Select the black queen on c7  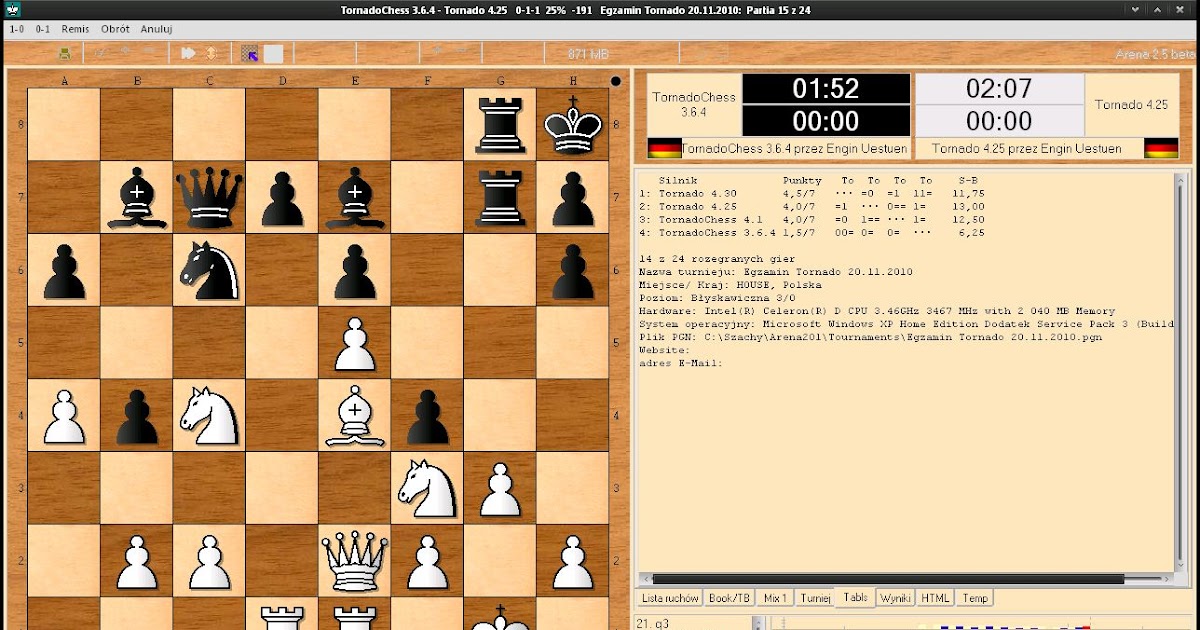[x=209, y=197]
